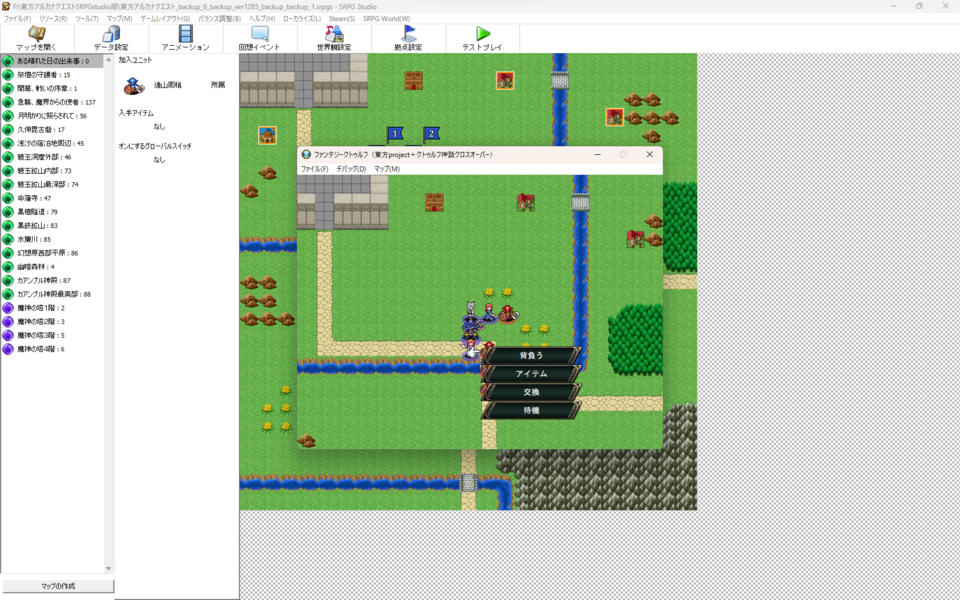Select blue flag number 1 on the editor map

pyautogui.click(x=395, y=134)
